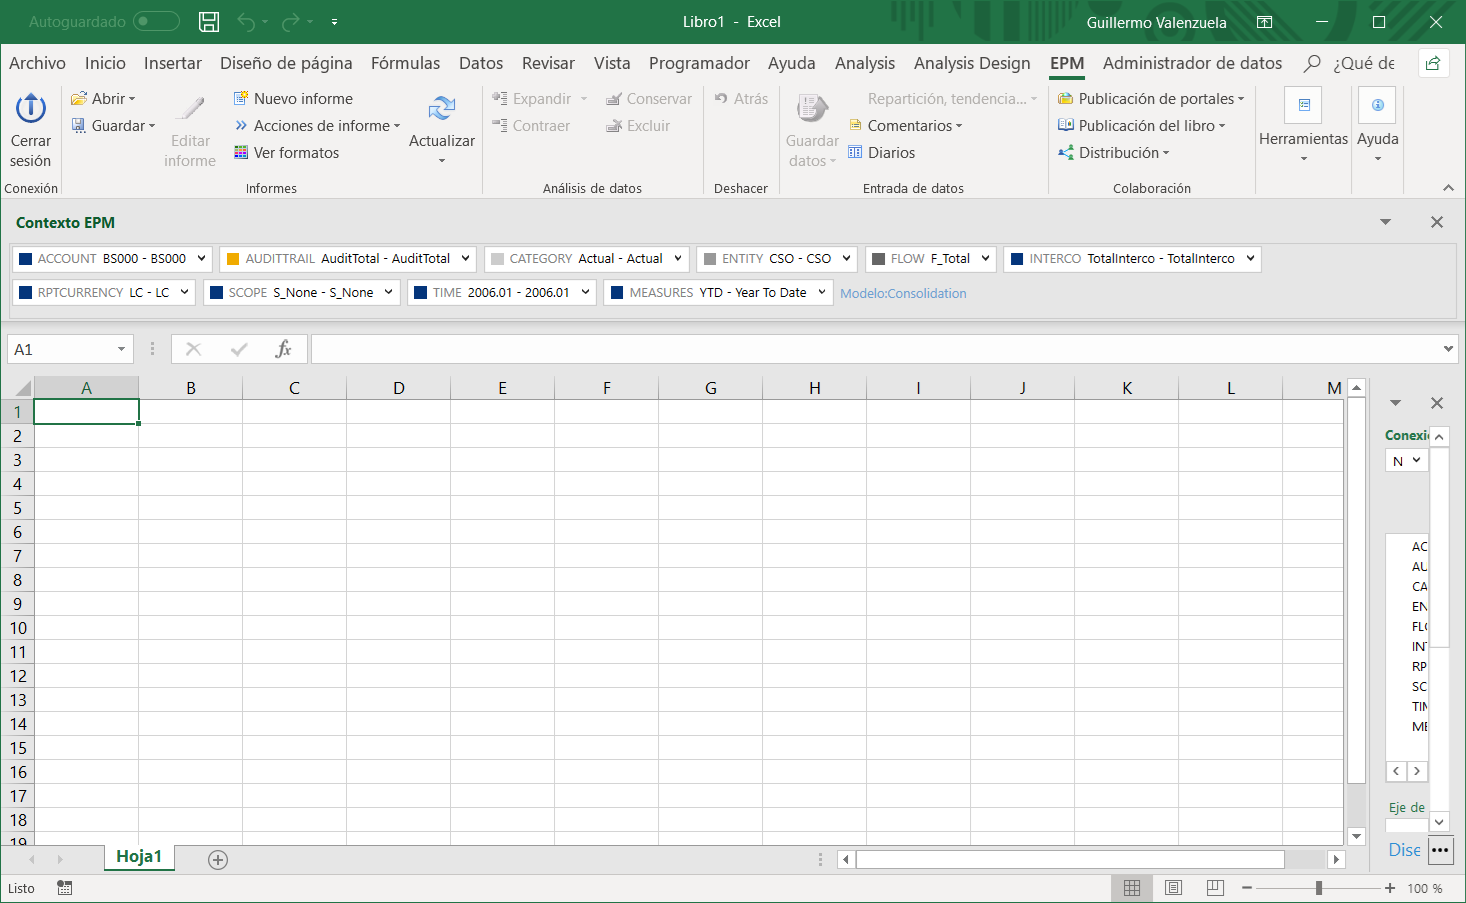Open the TIME 2006.01 dropdown

click(585, 293)
